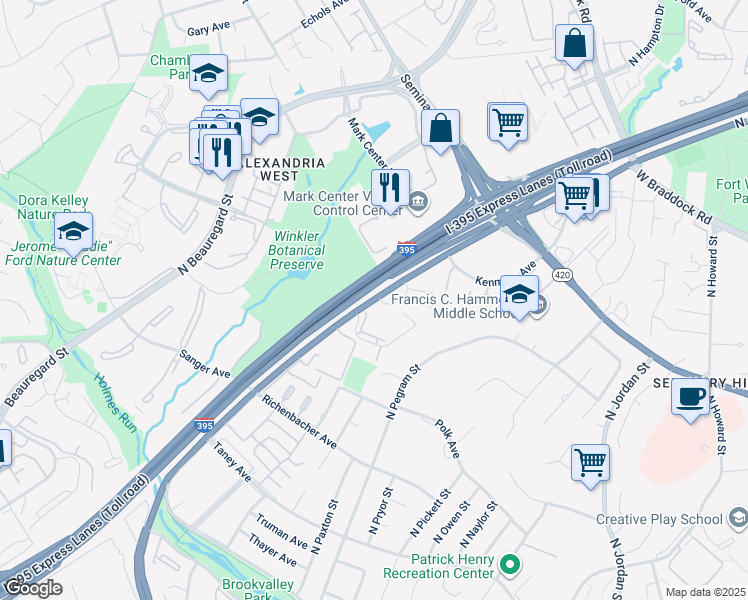Open the shopping cart marker north of I-395 Express Lanes
Image resolution: width=748 pixels, height=600 pixels.
[508, 123]
